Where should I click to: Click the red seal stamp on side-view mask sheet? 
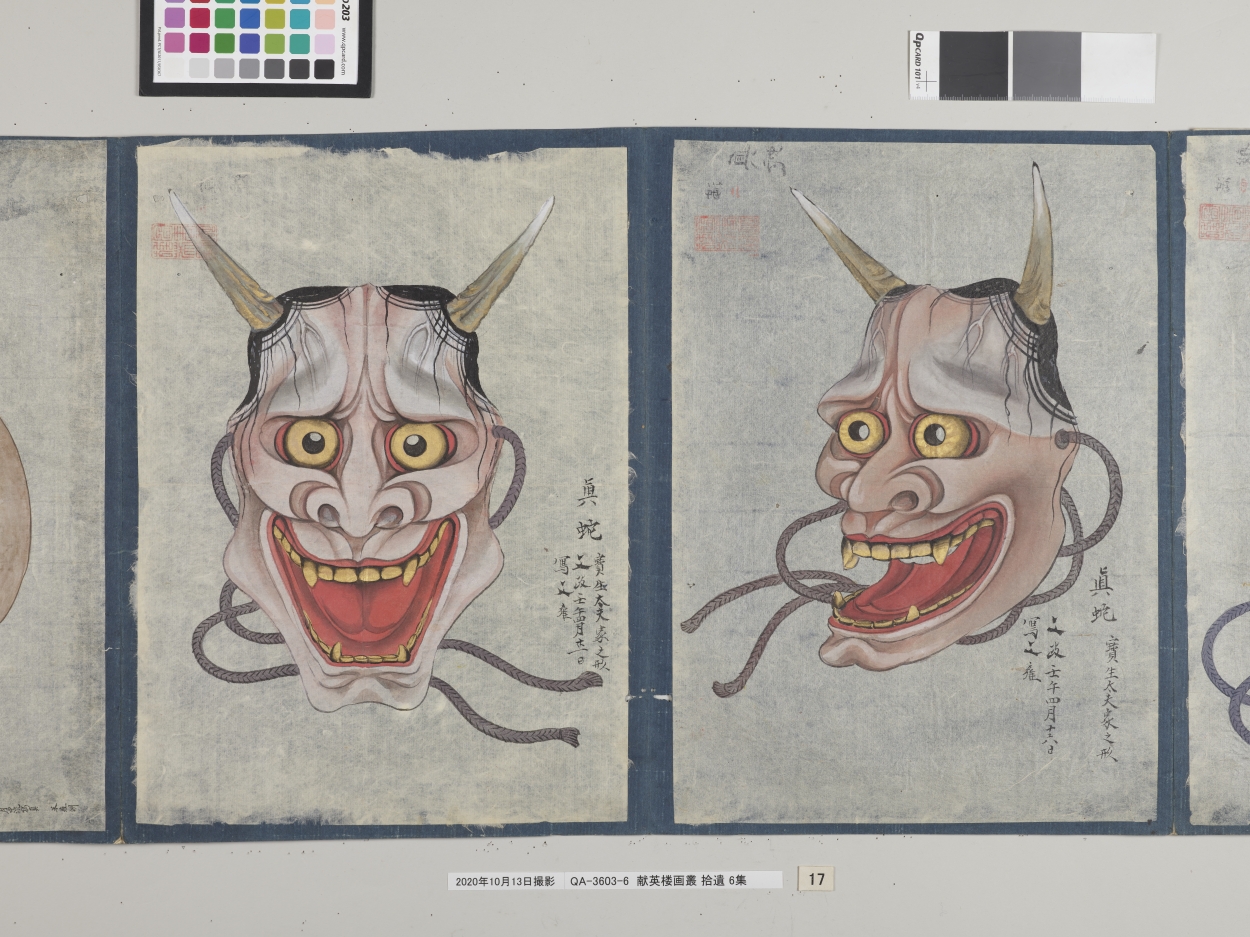point(725,233)
